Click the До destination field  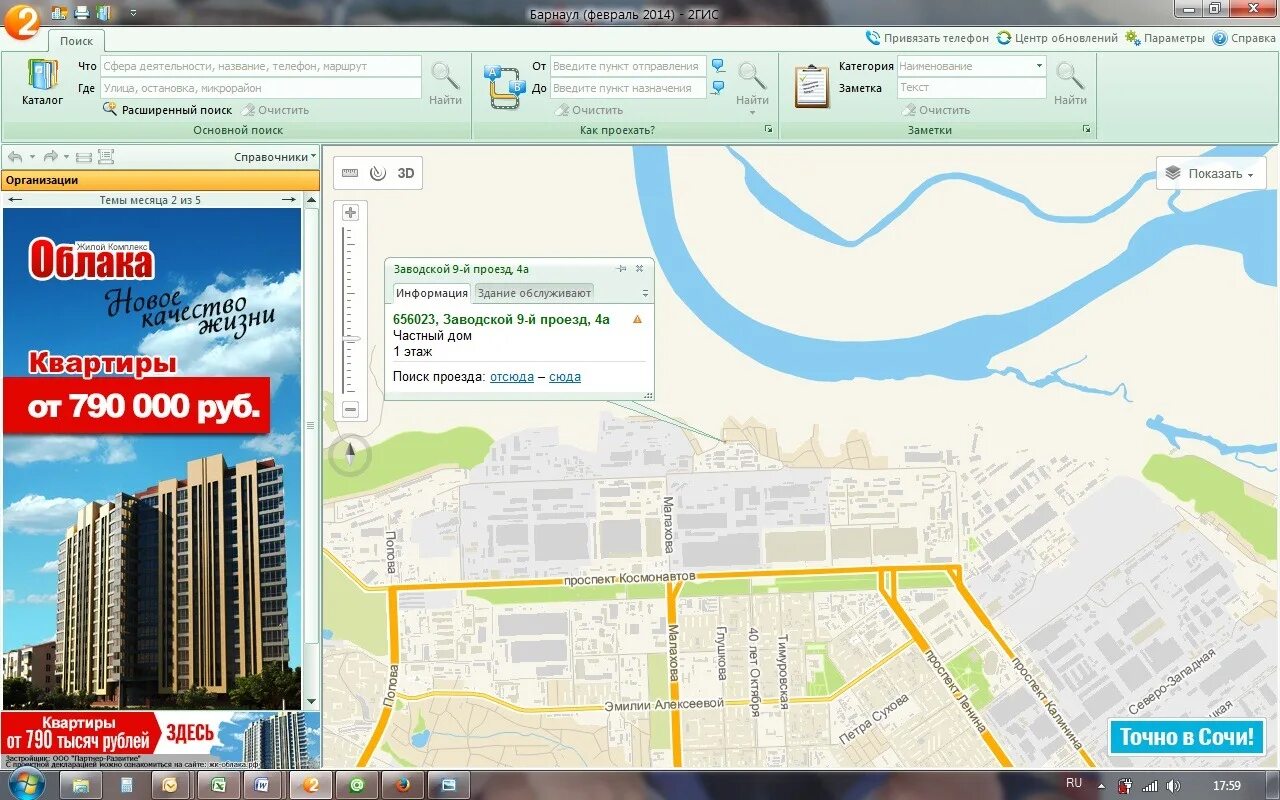[628, 88]
